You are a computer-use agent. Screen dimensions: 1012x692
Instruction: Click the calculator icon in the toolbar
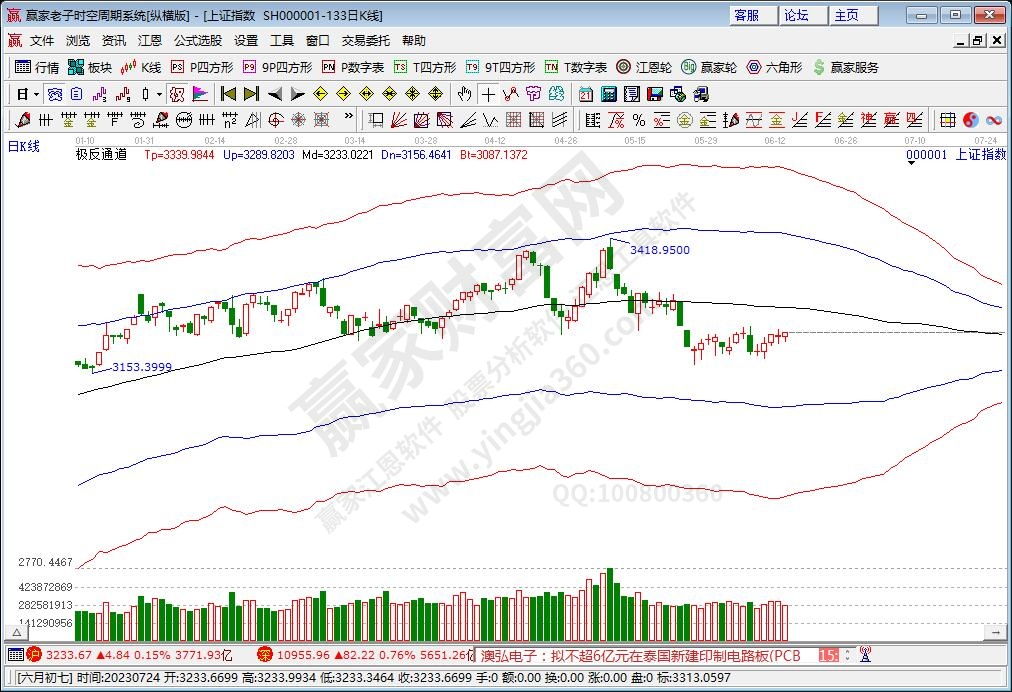[x=609, y=94]
